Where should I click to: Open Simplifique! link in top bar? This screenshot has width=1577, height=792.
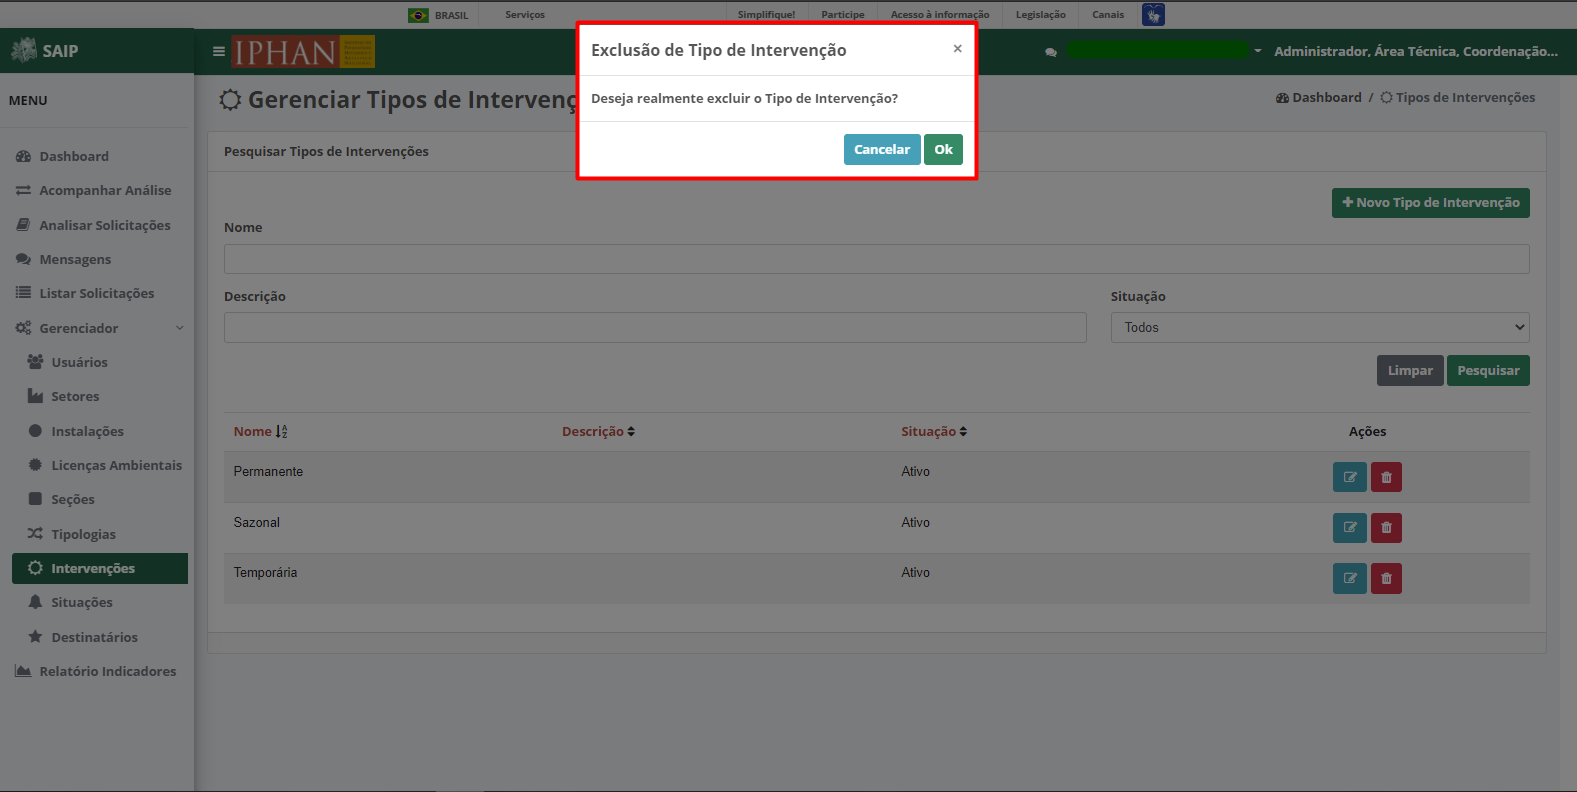click(x=766, y=15)
